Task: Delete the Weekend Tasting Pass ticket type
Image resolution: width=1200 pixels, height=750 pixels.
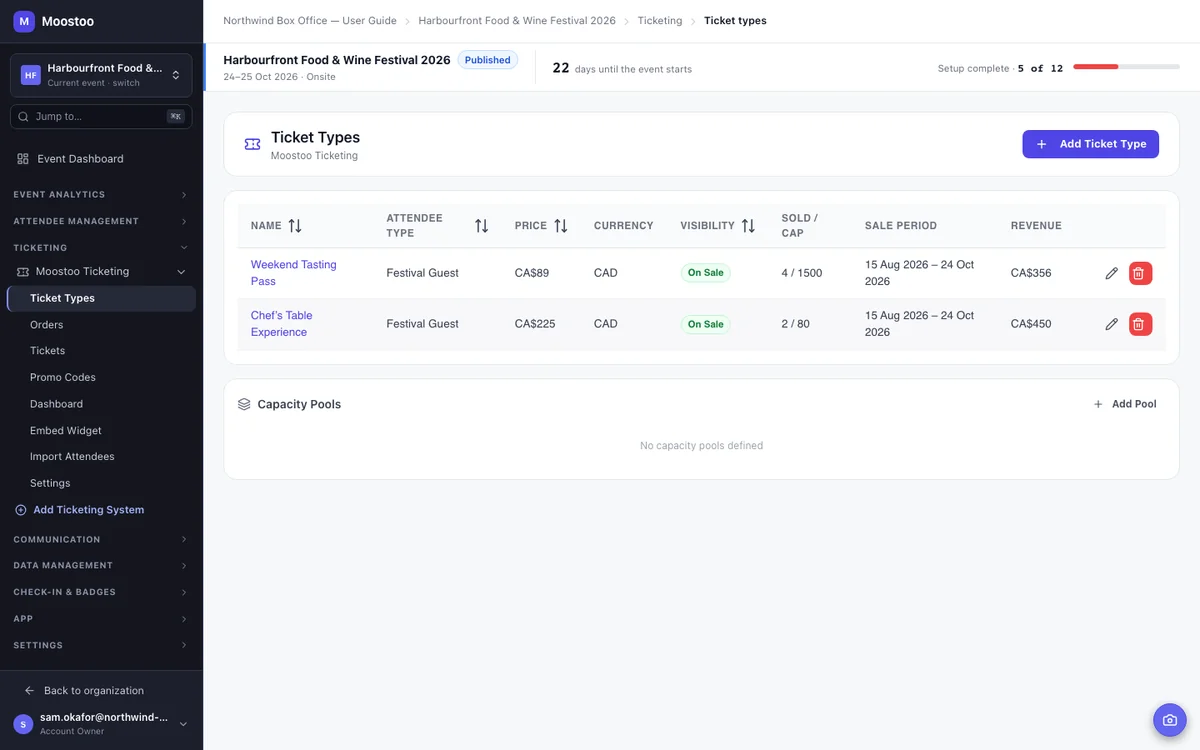Action: (1140, 273)
